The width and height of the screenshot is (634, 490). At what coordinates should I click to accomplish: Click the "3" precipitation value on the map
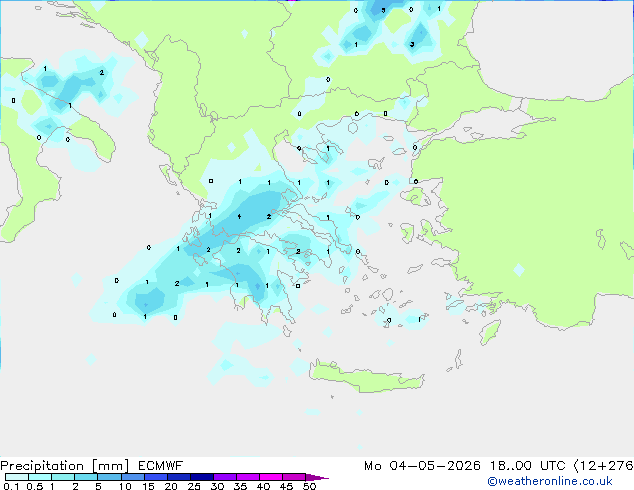(x=412, y=44)
